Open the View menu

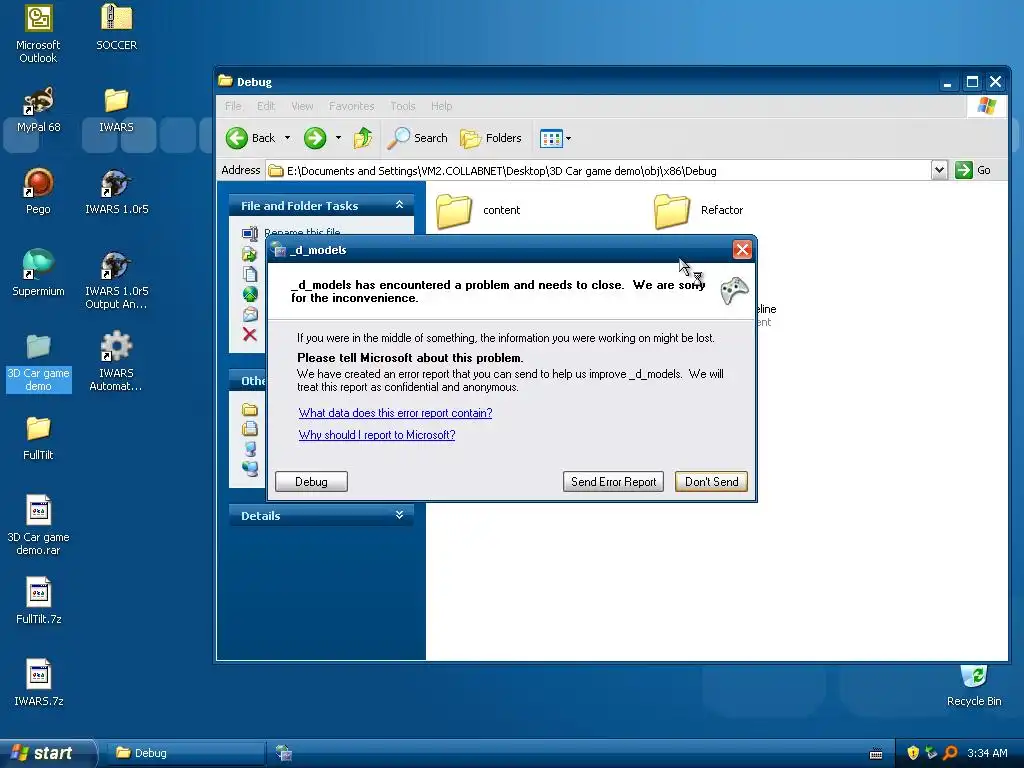point(302,106)
